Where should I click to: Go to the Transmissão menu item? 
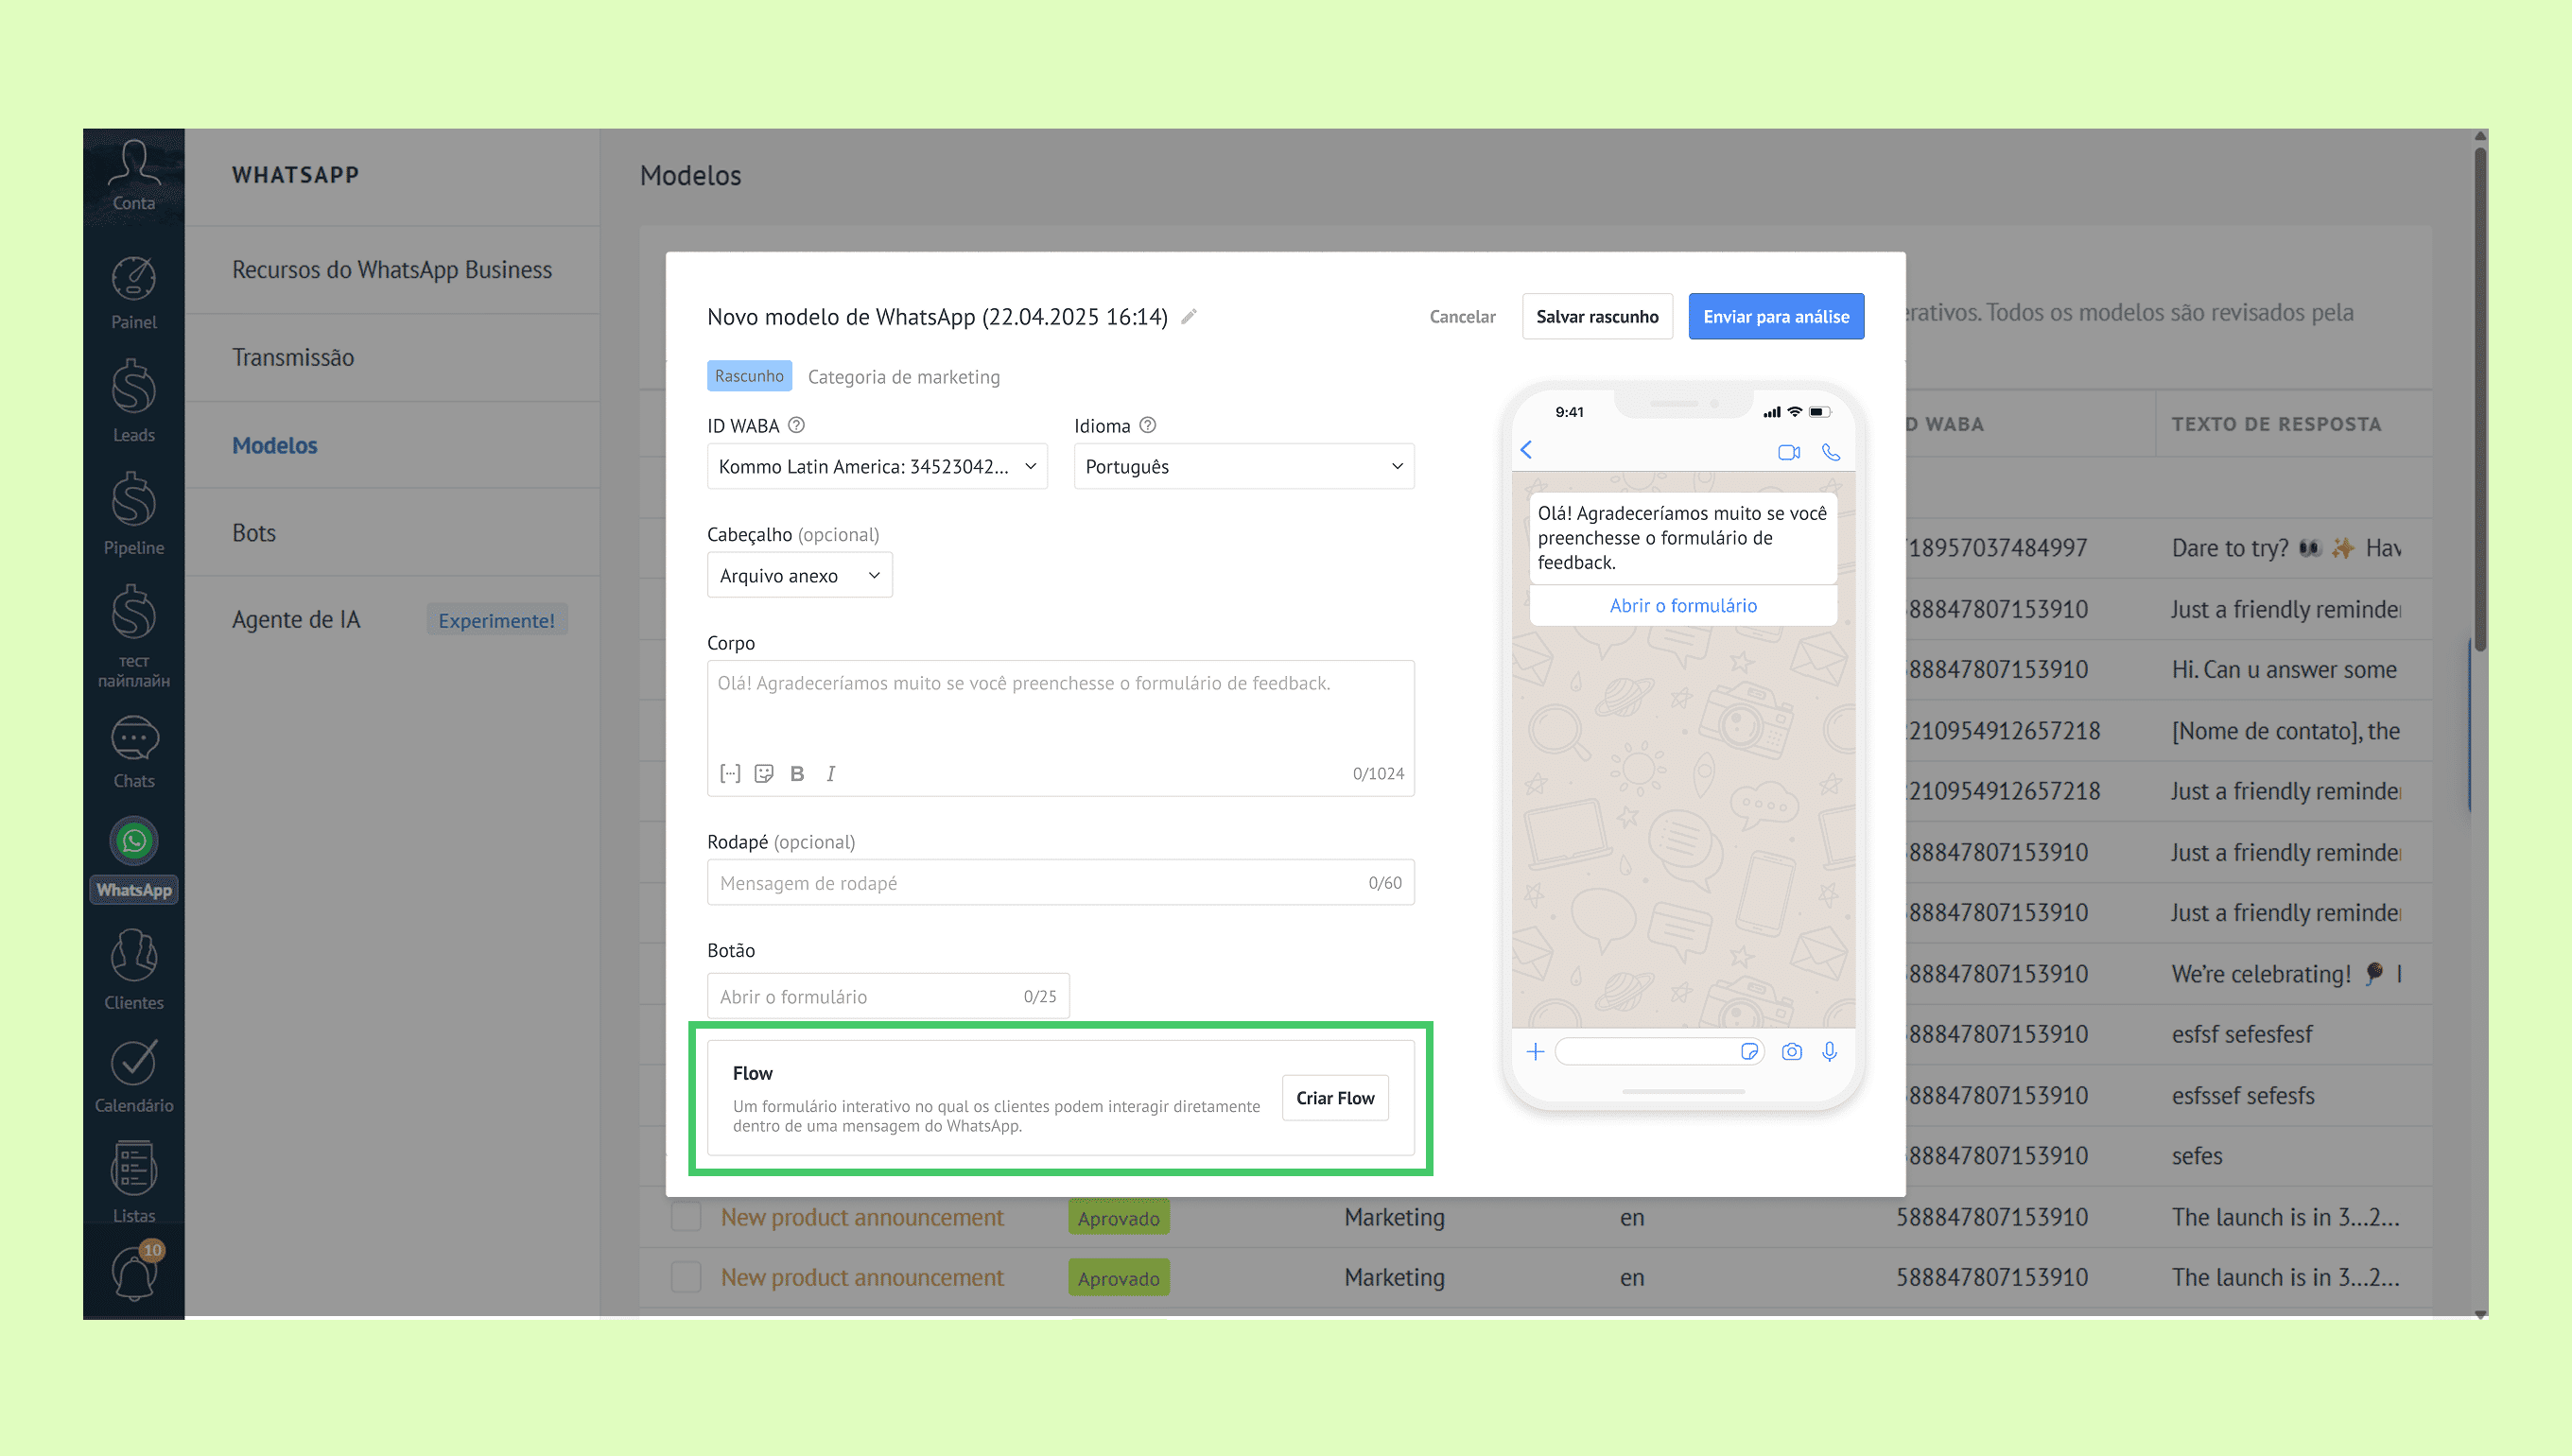tap(293, 357)
